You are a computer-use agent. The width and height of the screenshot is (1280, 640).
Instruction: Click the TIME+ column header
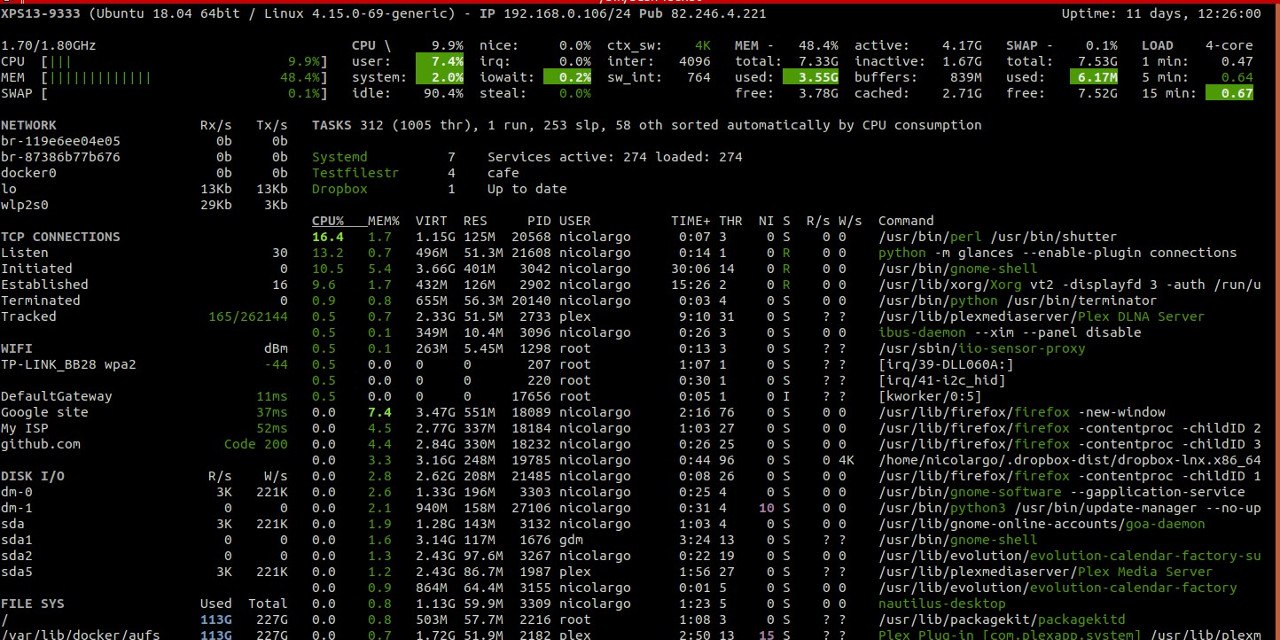[x=691, y=221]
